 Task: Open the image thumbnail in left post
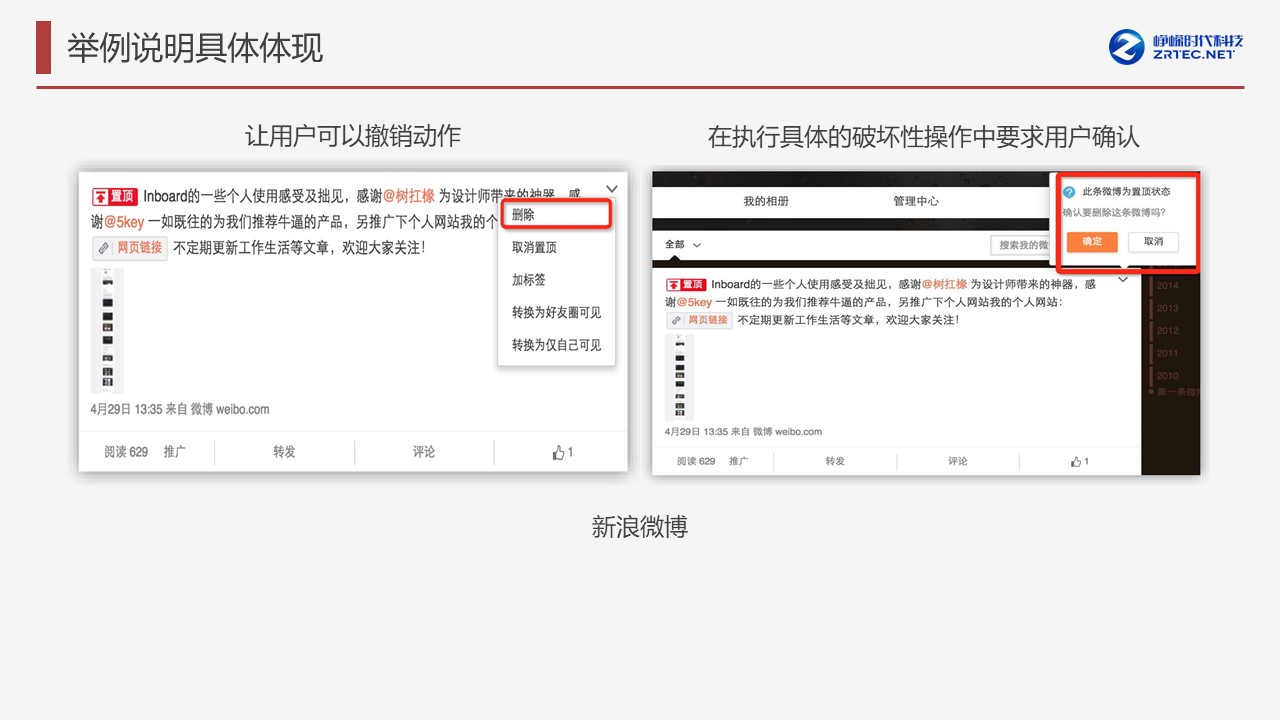[x=107, y=330]
